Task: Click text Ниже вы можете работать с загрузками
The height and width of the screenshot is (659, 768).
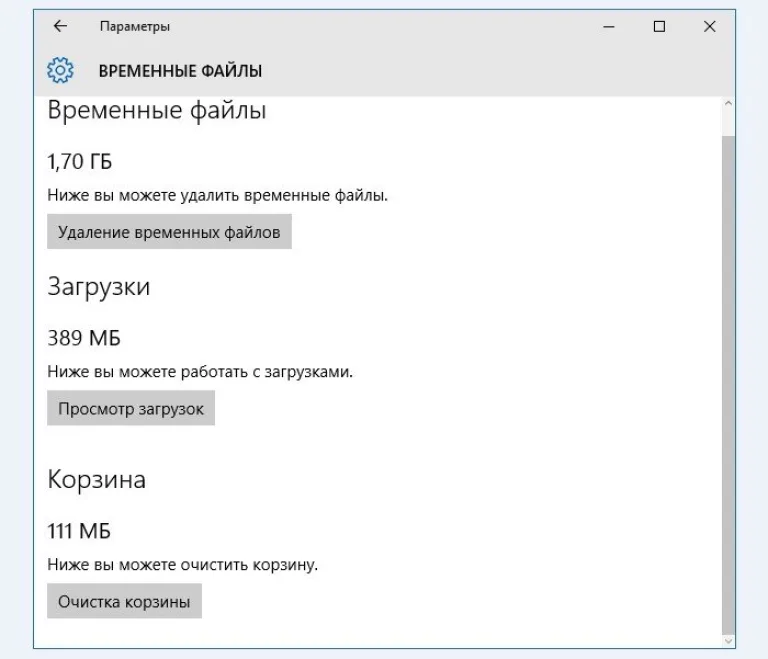Action: tap(200, 372)
